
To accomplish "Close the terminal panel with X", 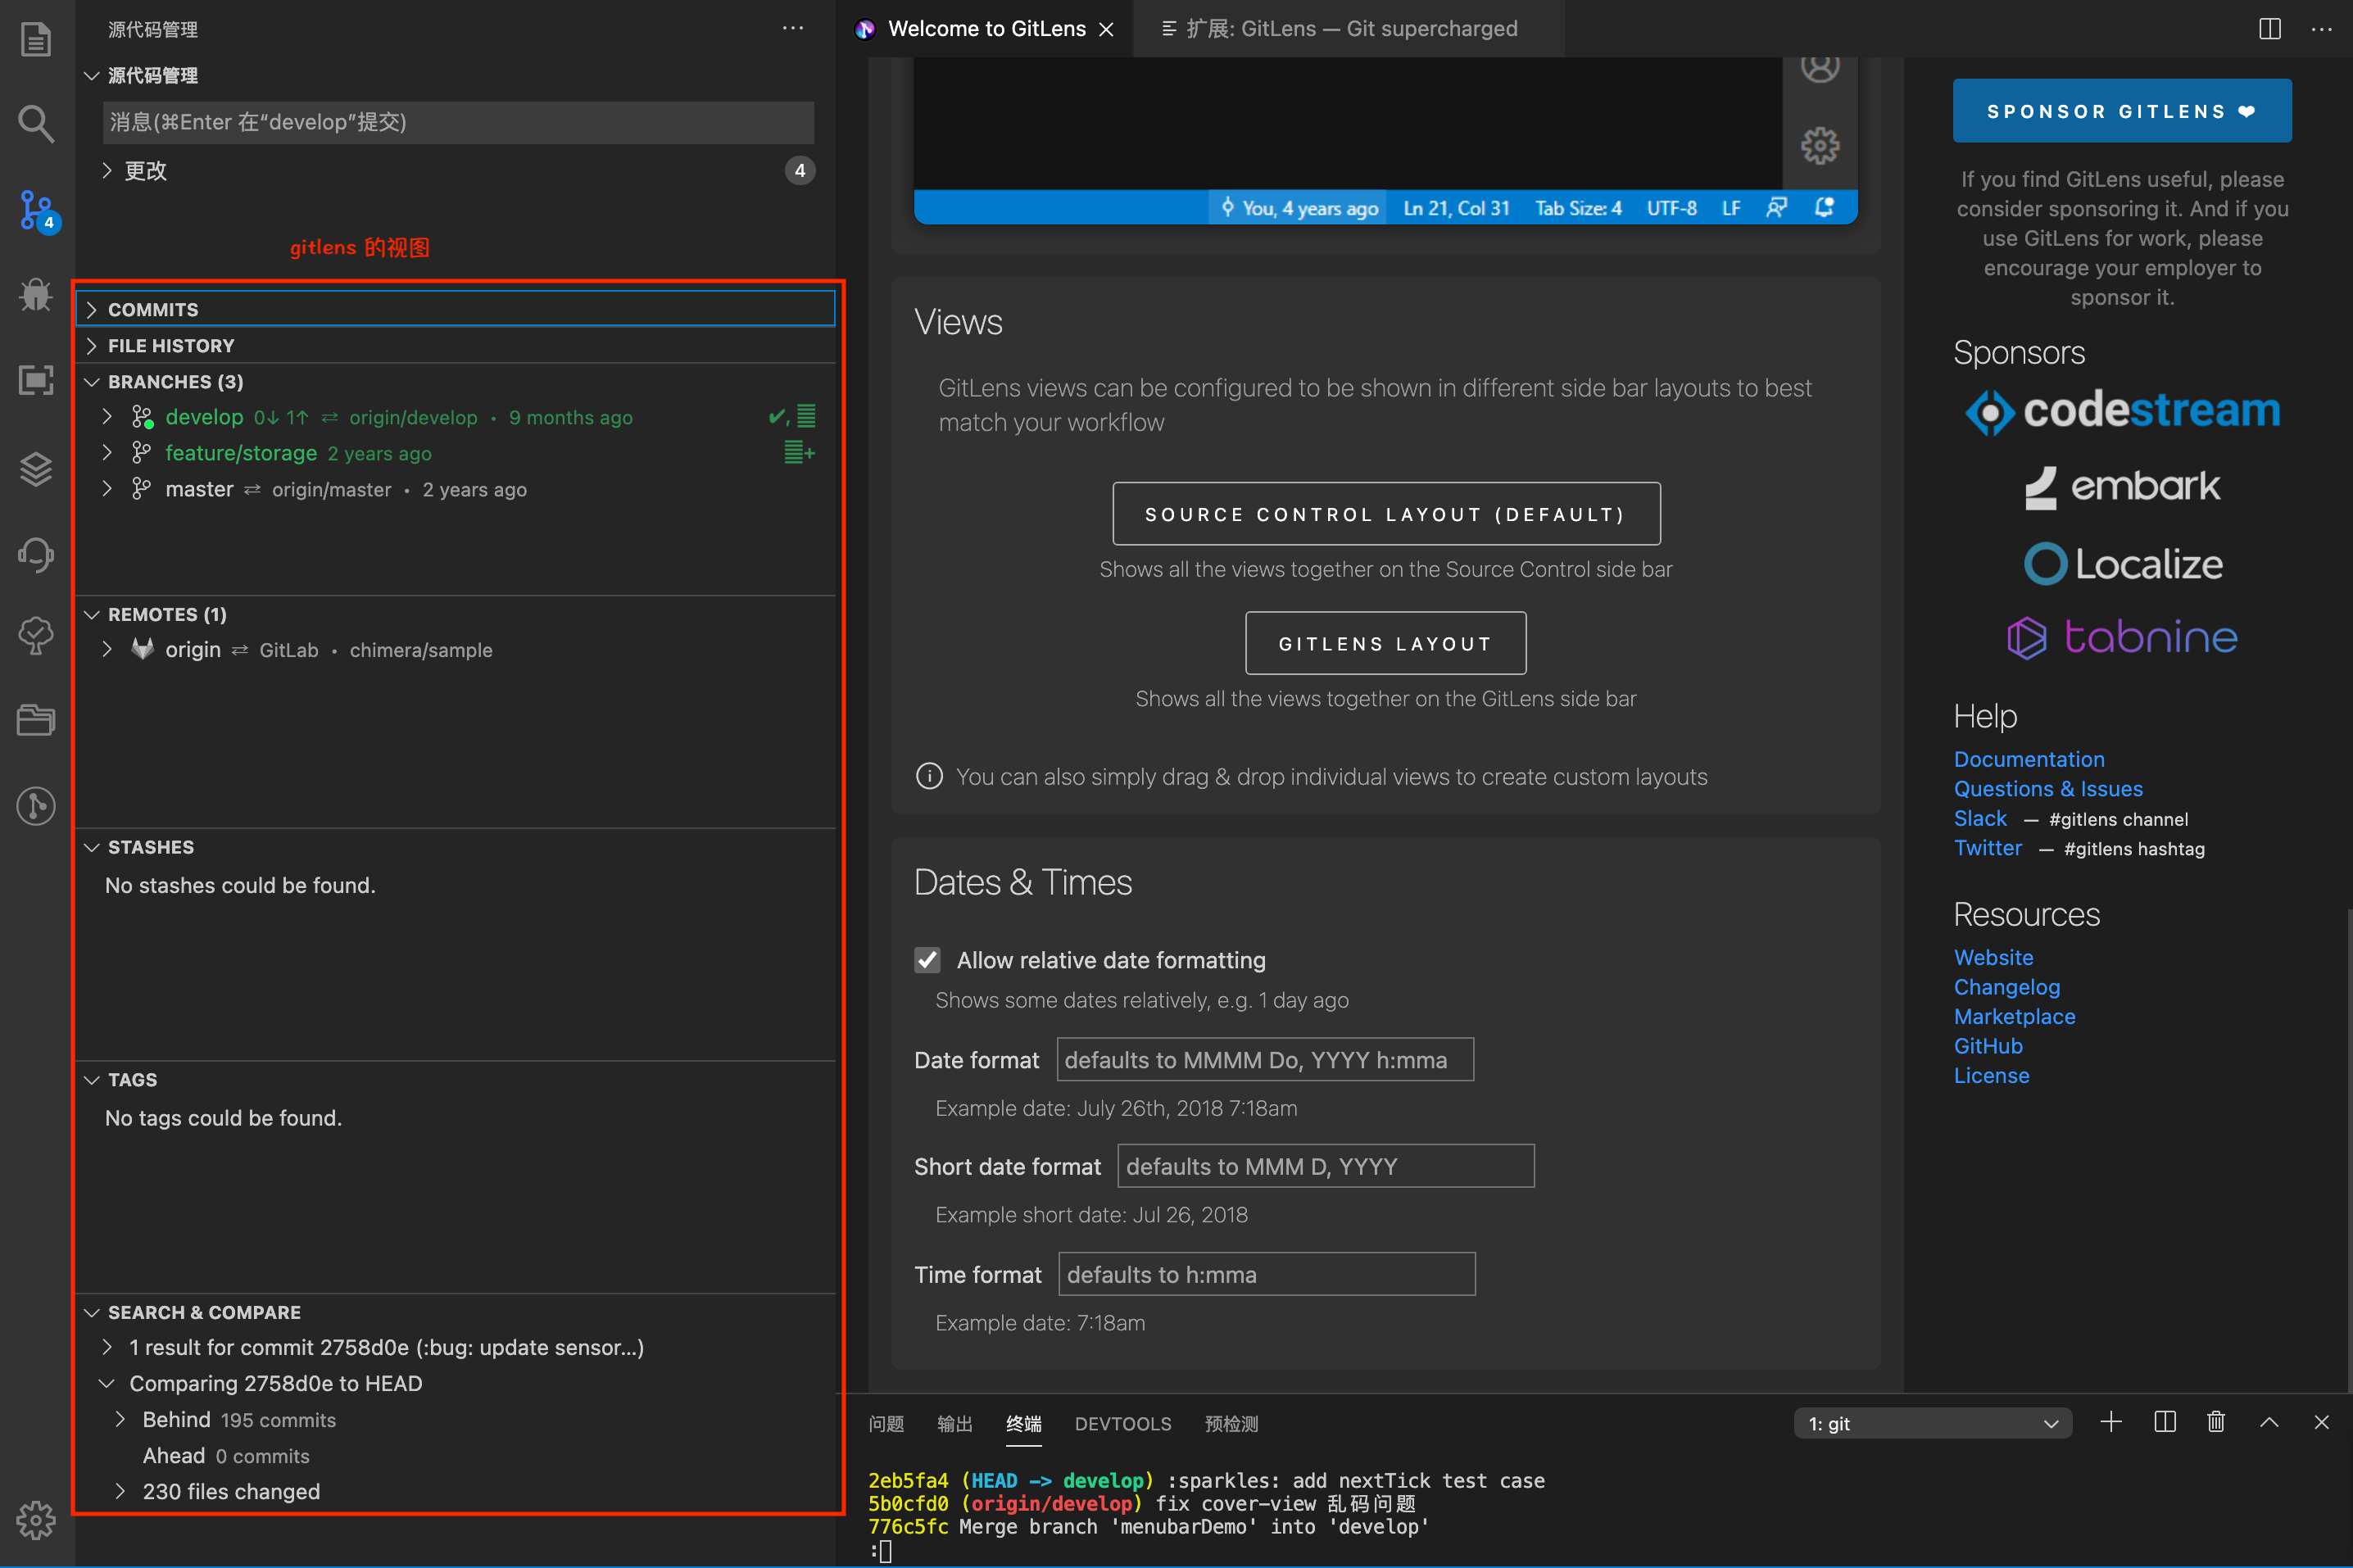I will pyautogui.click(x=2322, y=1422).
